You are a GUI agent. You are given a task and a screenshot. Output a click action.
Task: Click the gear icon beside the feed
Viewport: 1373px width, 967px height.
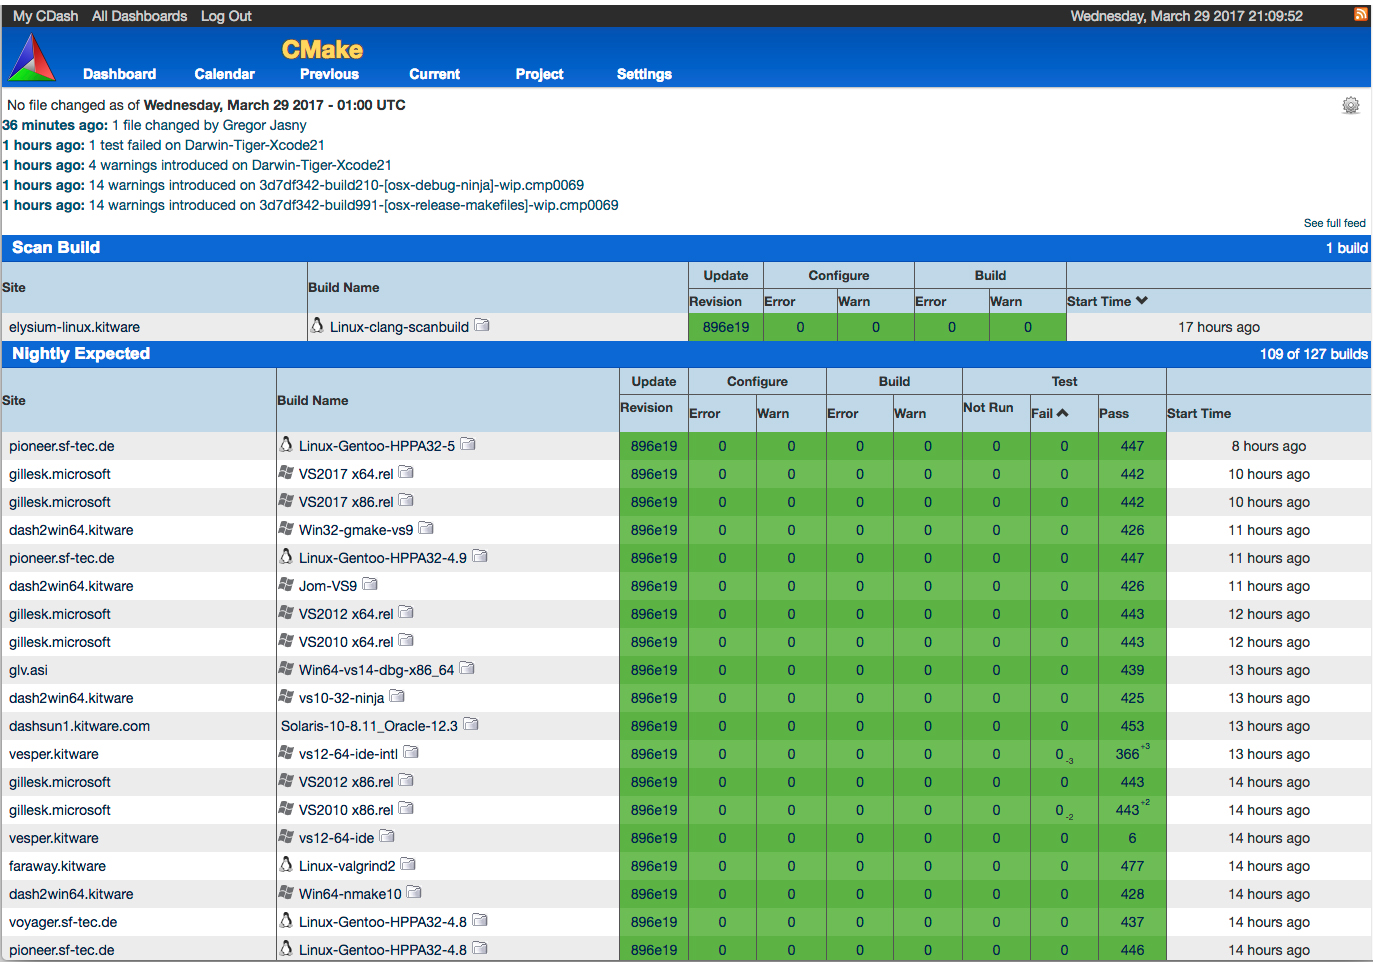(1350, 105)
